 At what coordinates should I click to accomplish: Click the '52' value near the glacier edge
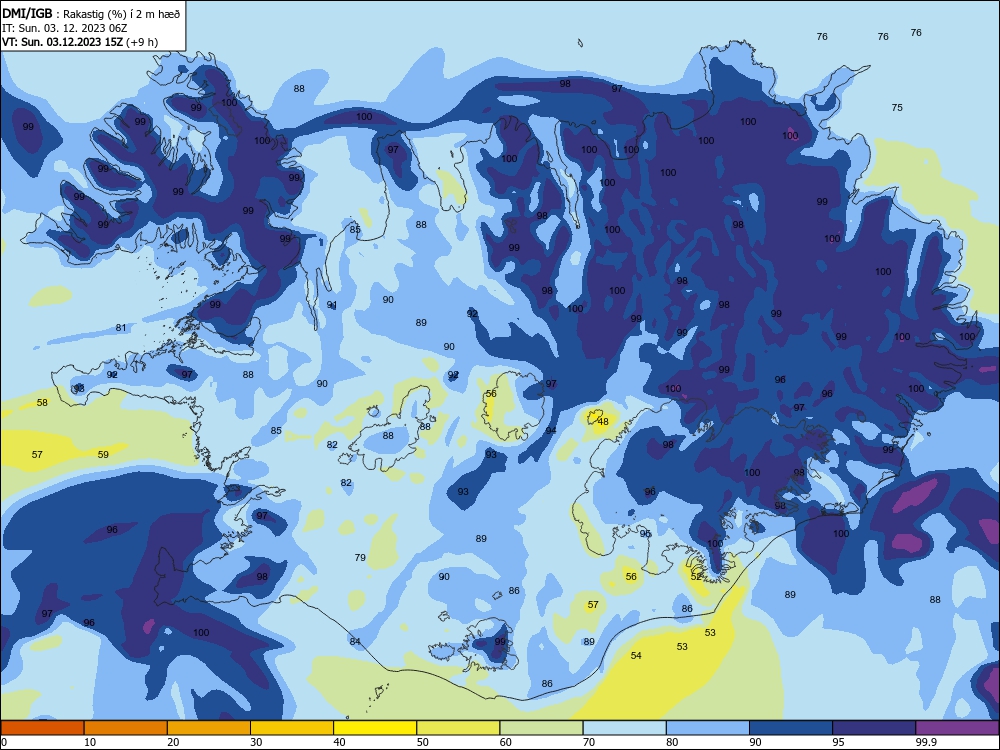696,576
